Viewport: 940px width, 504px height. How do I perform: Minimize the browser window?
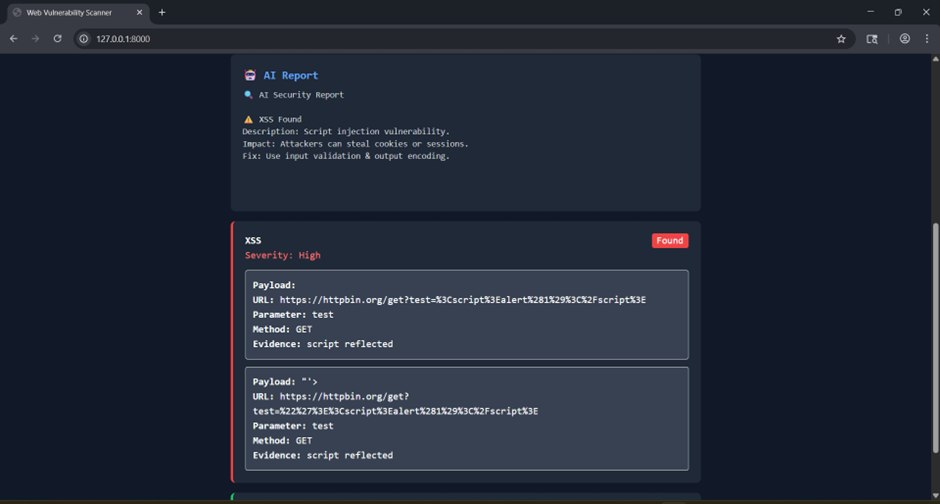870,12
